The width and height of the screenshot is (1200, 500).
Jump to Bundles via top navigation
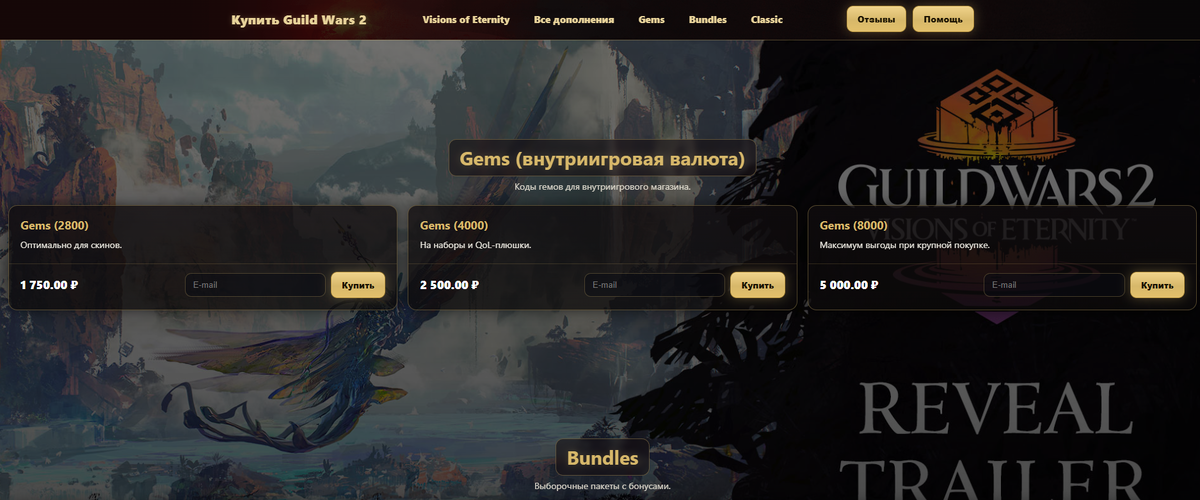pyautogui.click(x=708, y=20)
